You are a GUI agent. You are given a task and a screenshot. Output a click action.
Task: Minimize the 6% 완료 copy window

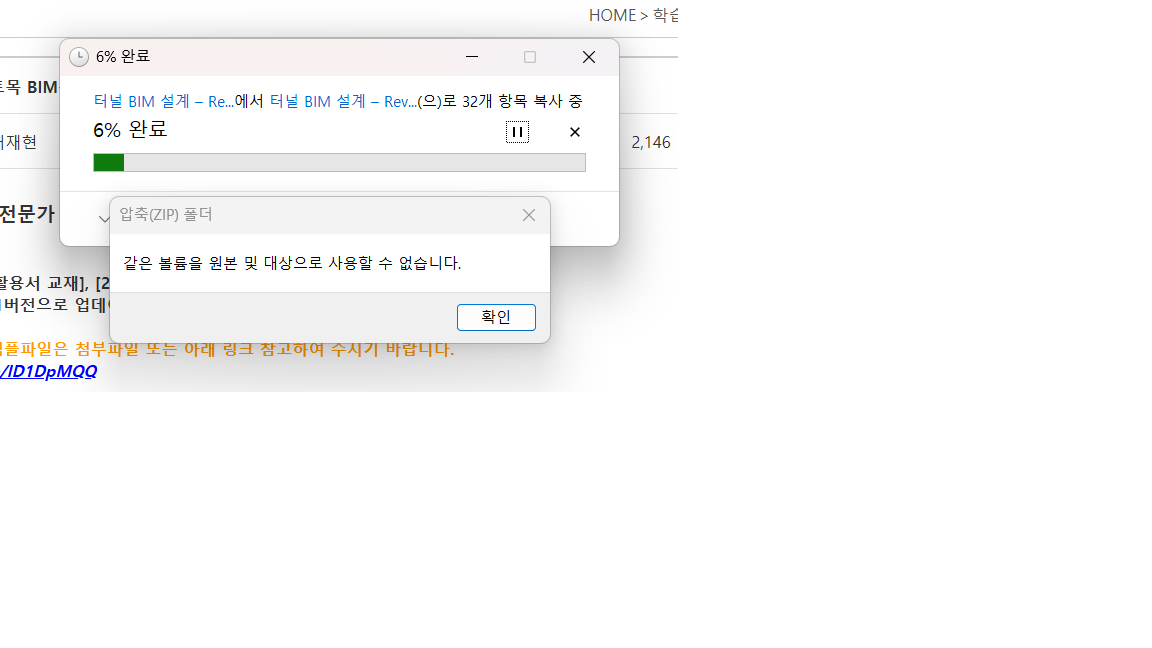pyautogui.click(x=472, y=57)
